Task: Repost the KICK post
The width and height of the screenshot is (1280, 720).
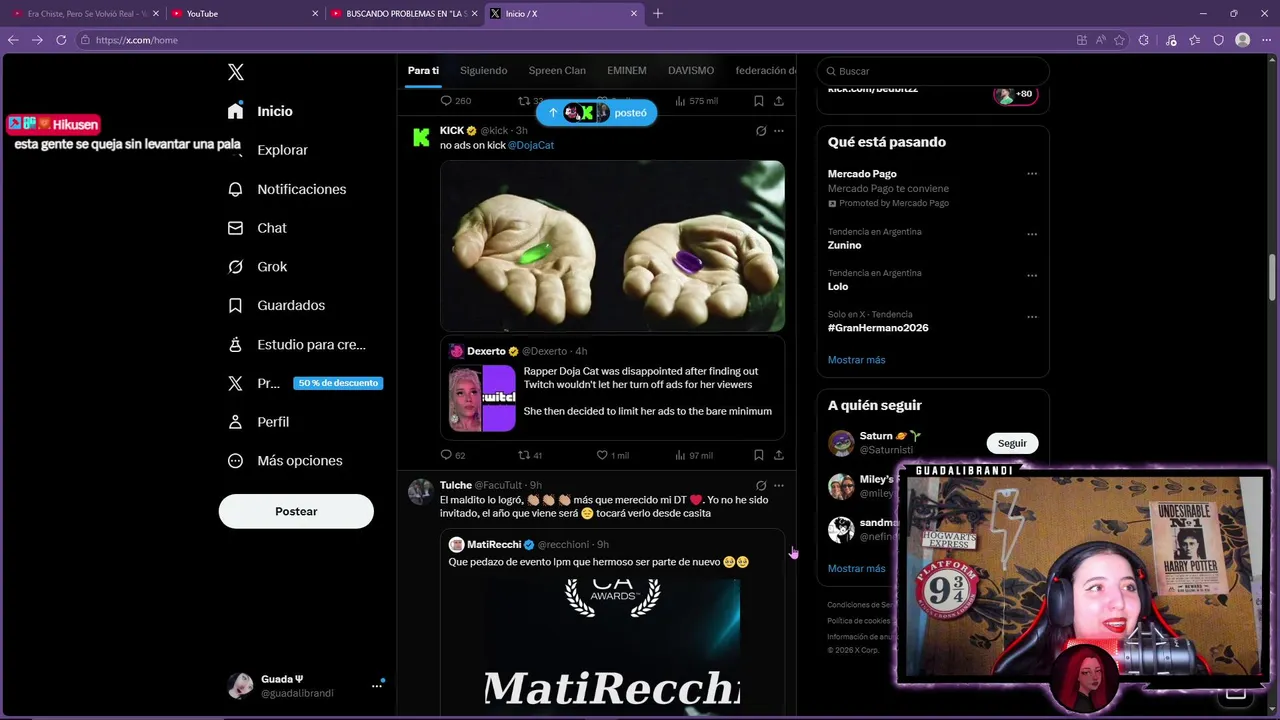Action: tap(523, 455)
